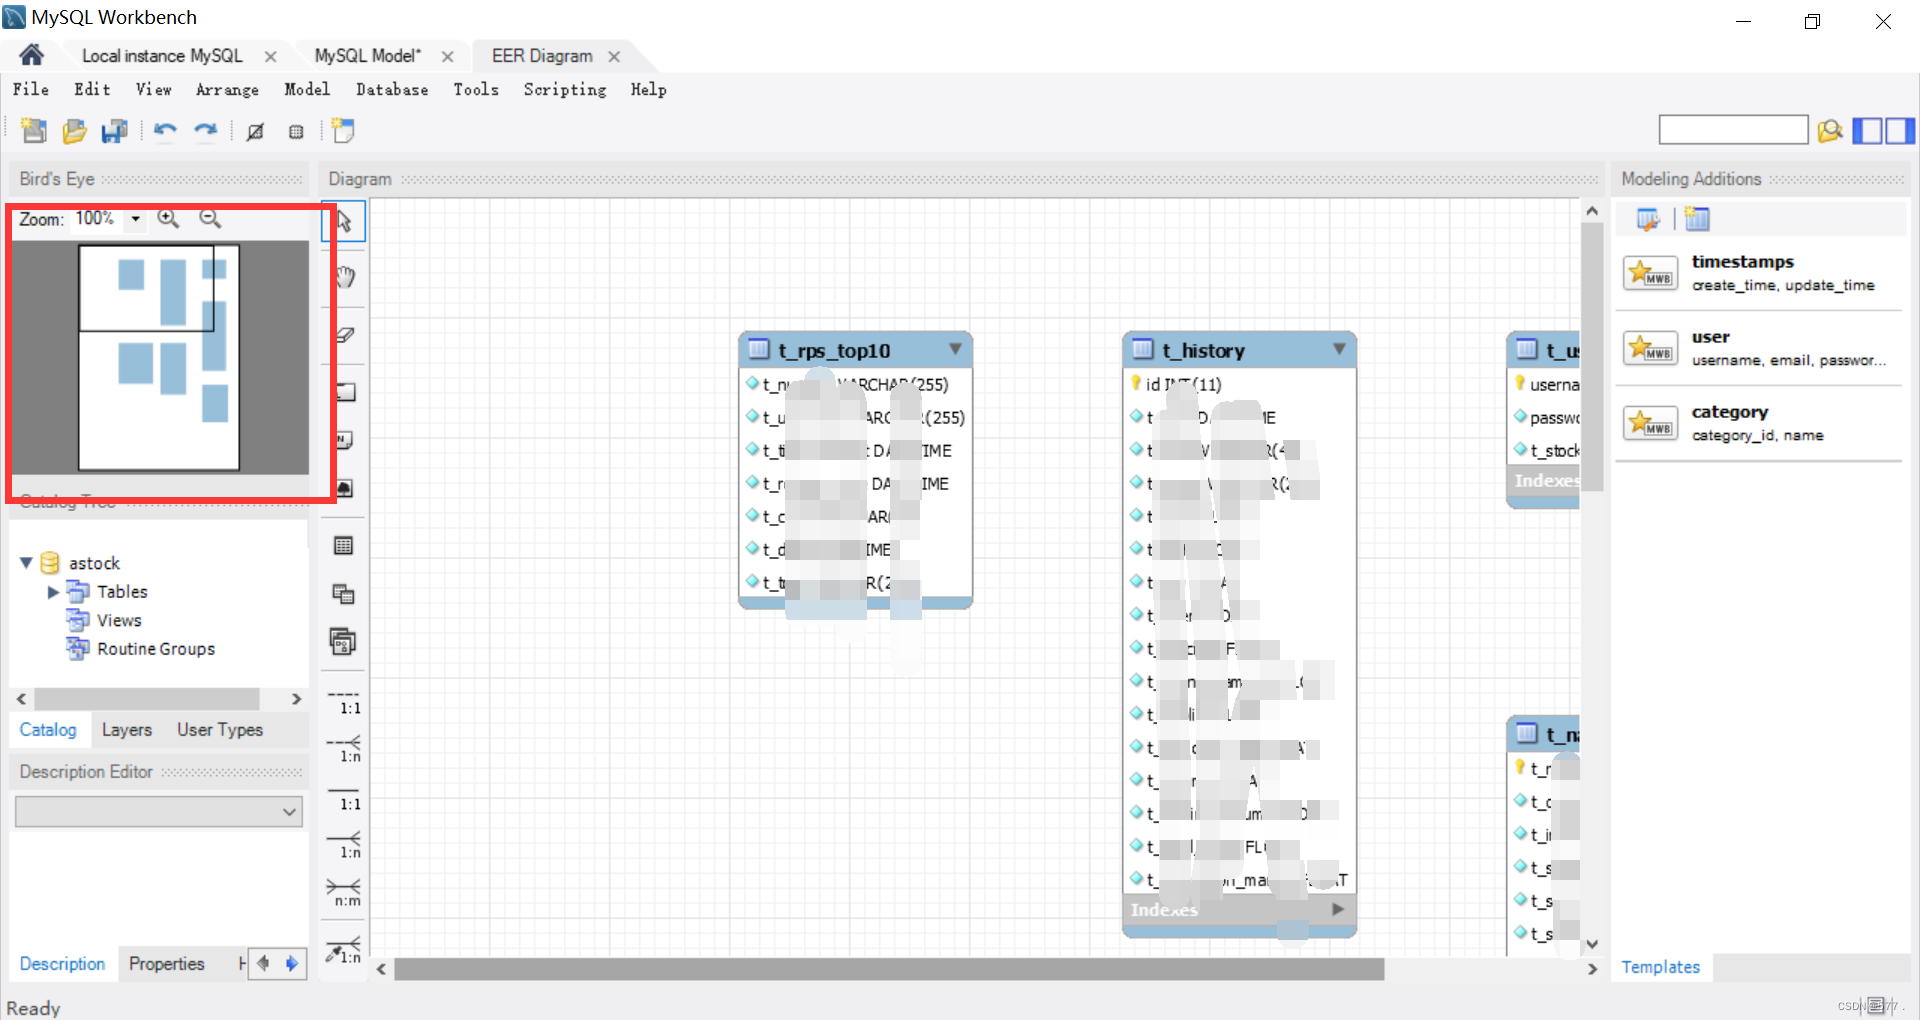Open the Properties tab
Image resolution: width=1920 pixels, height=1020 pixels.
tap(167, 964)
